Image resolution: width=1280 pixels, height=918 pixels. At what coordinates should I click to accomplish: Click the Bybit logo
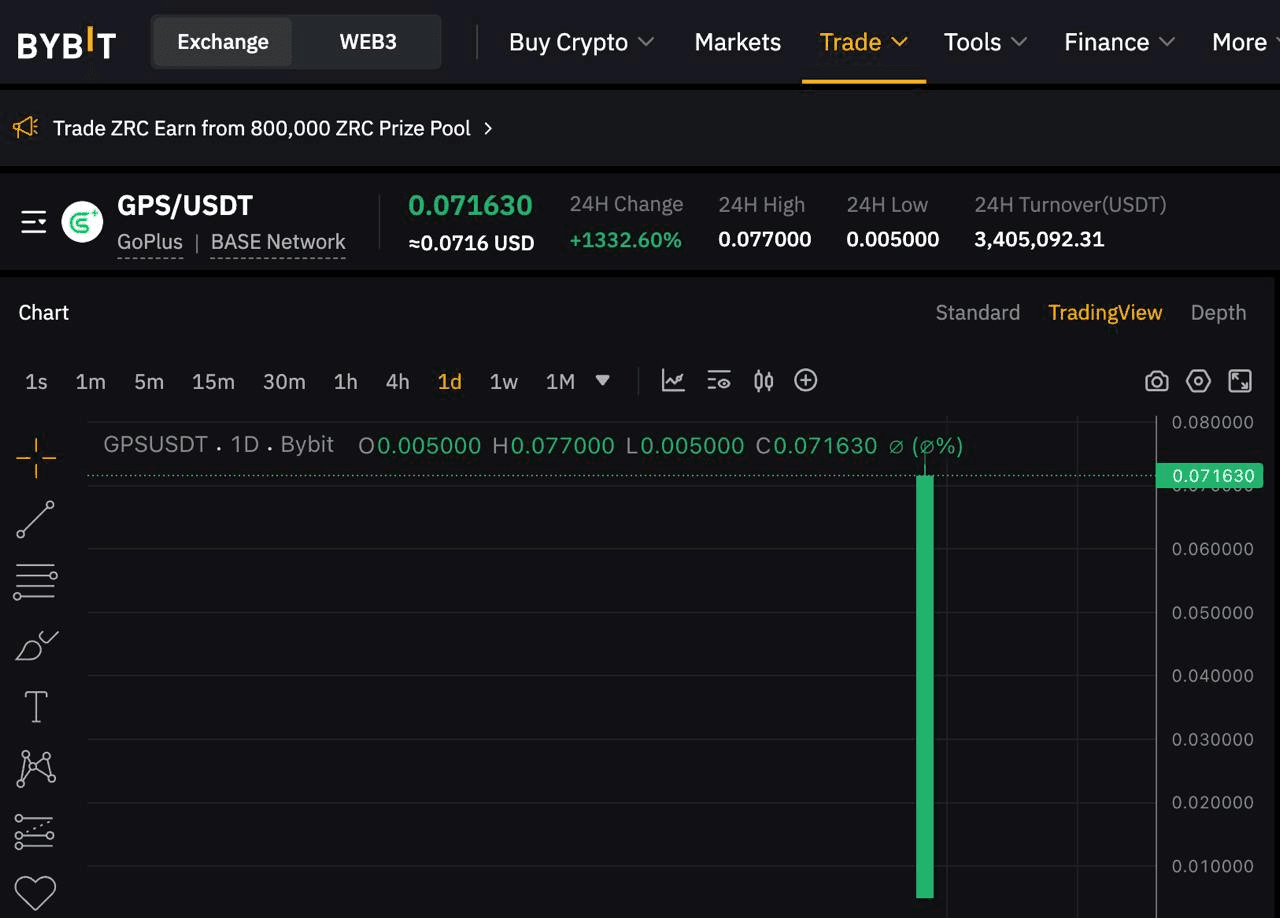click(x=66, y=43)
